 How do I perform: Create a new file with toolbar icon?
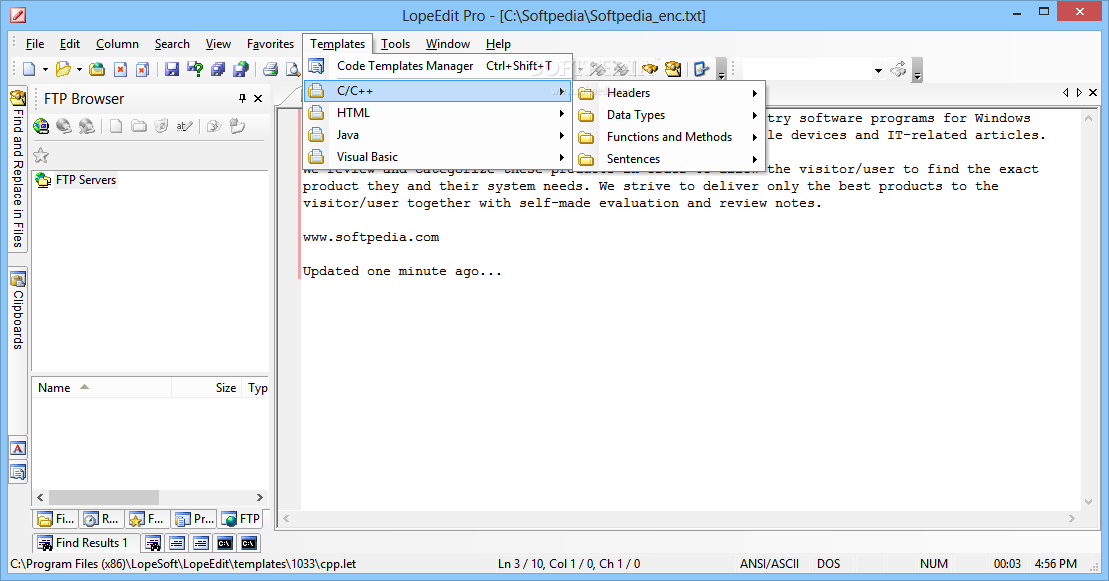(x=29, y=69)
